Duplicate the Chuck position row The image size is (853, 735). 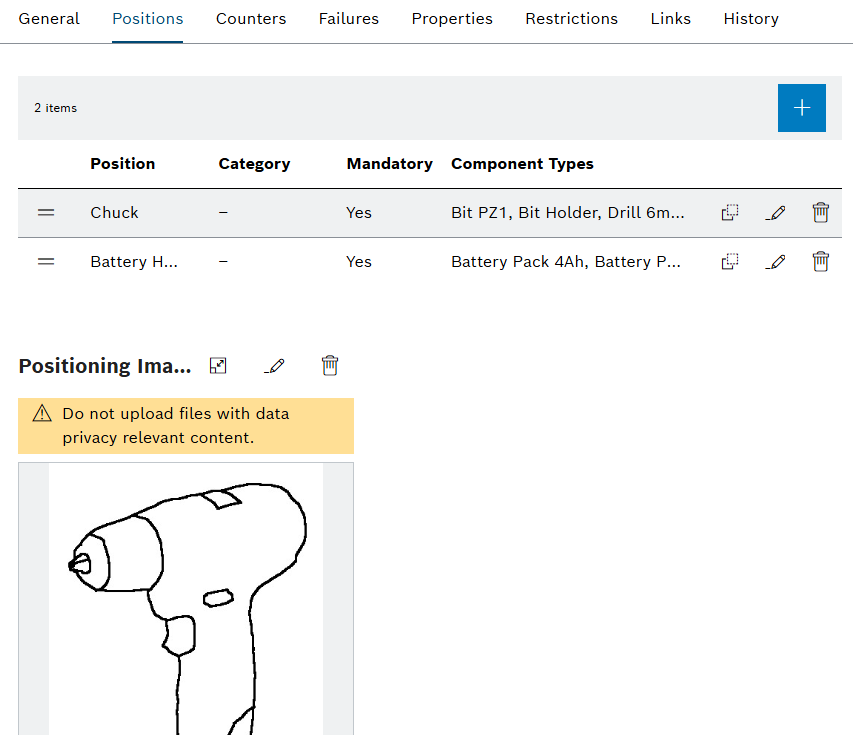pos(730,212)
